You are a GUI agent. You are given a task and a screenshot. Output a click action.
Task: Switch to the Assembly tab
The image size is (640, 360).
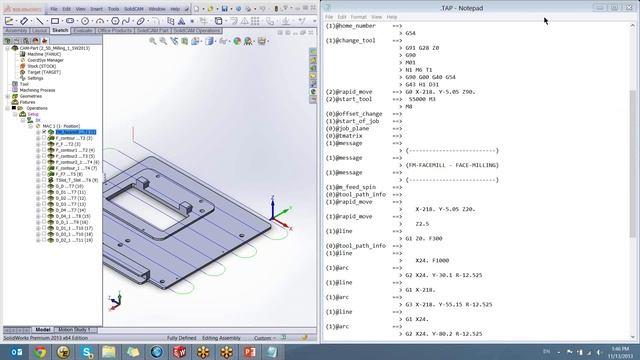(16, 31)
